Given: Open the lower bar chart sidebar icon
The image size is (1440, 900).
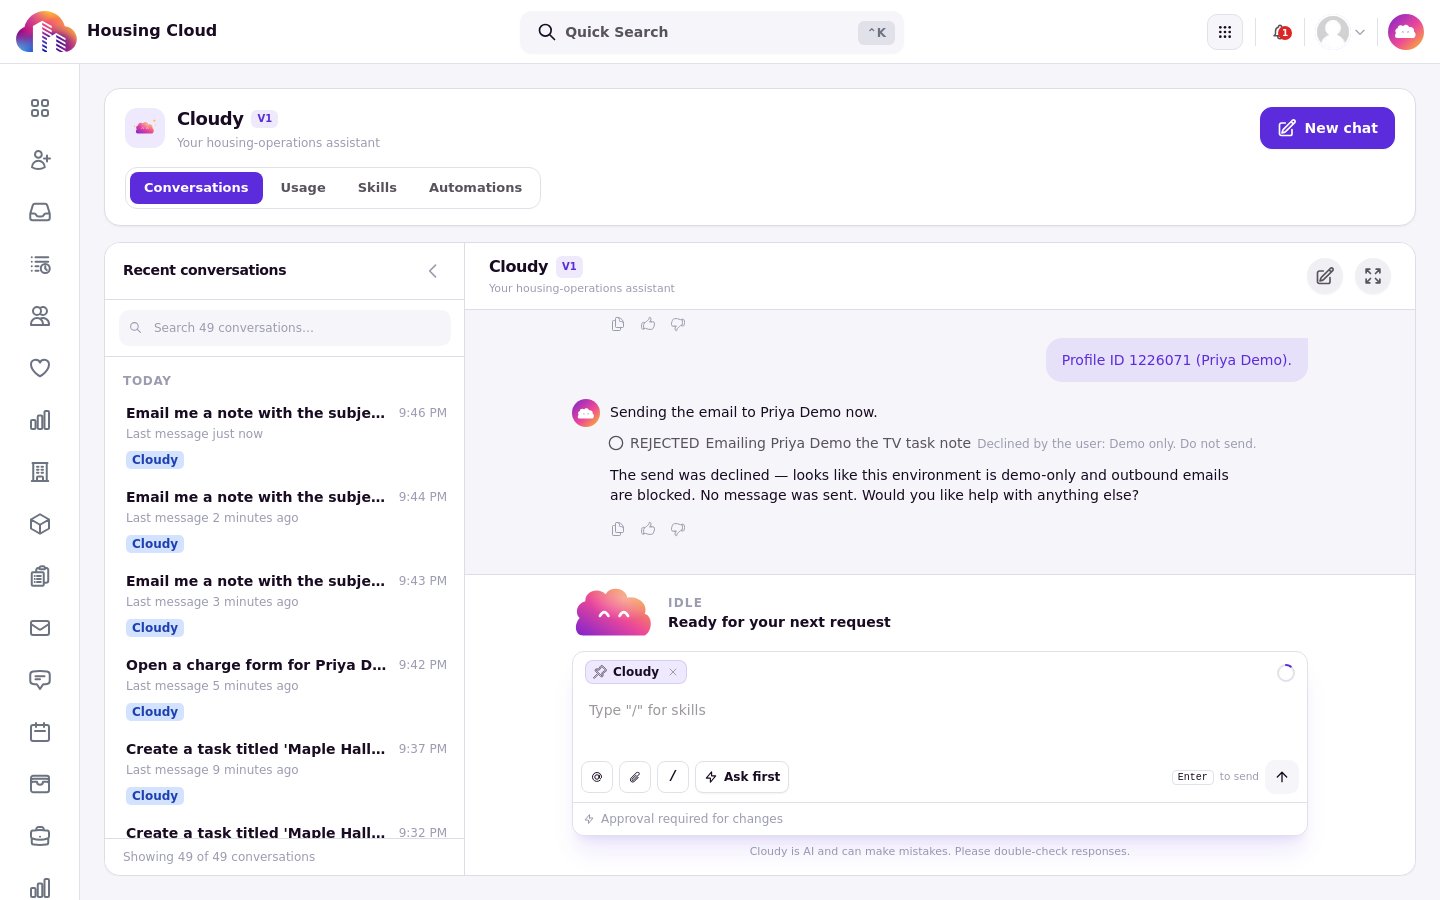Looking at the screenshot, I should point(40,888).
